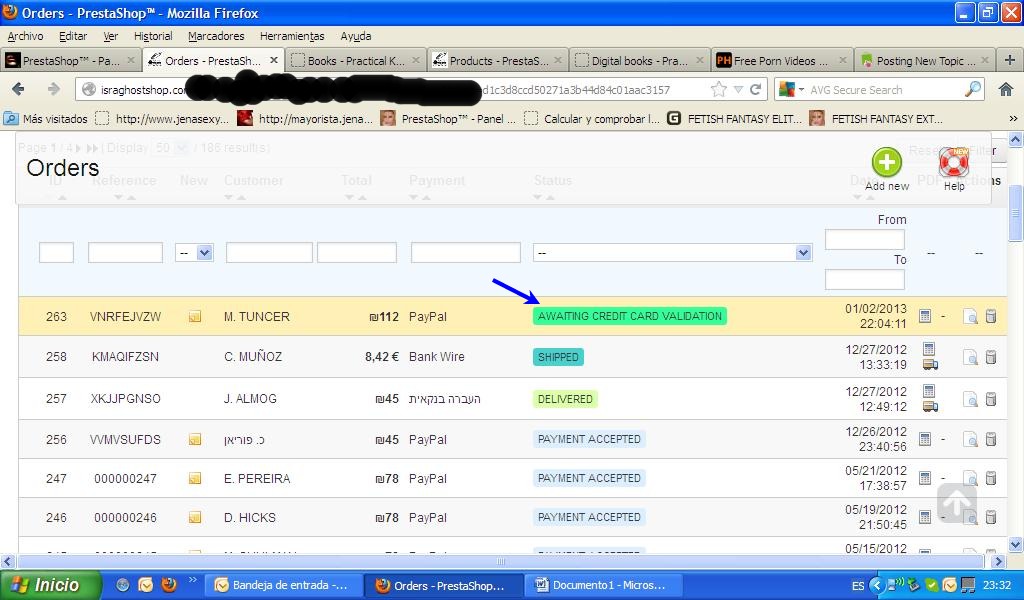The height and width of the screenshot is (600, 1024).
Task: Expand hidden system tray icons
Action: [877, 585]
